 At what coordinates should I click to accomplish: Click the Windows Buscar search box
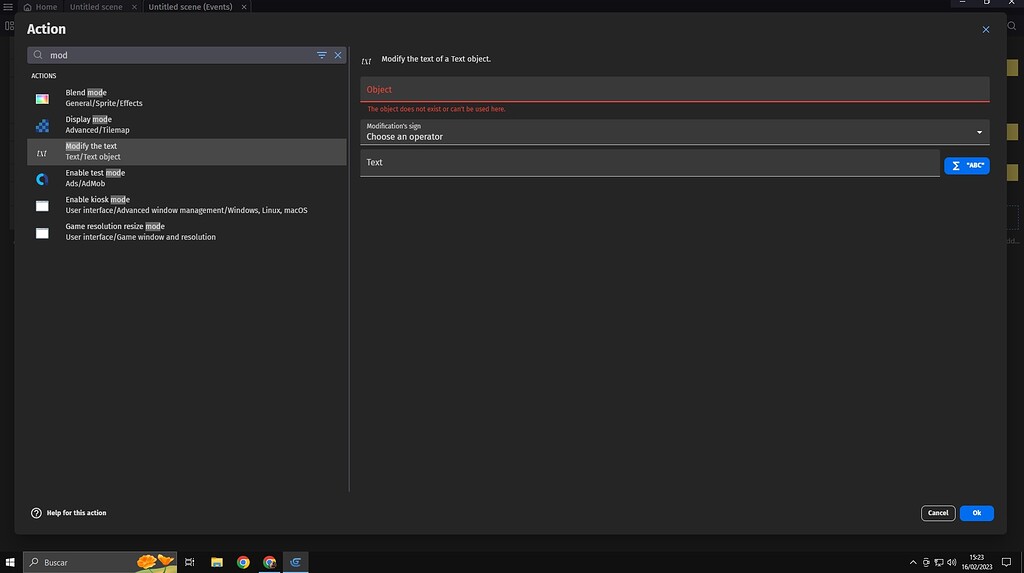click(x=100, y=563)
